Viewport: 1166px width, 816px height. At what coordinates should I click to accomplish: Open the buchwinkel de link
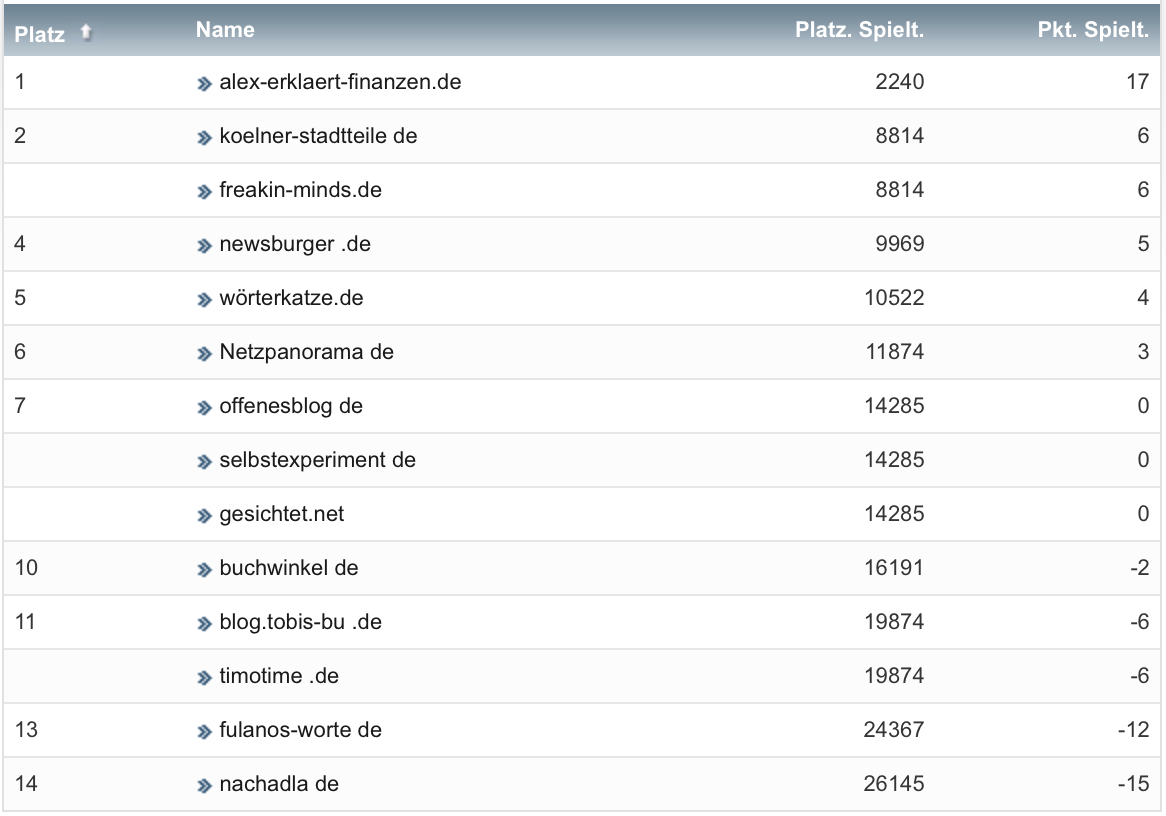289,568
